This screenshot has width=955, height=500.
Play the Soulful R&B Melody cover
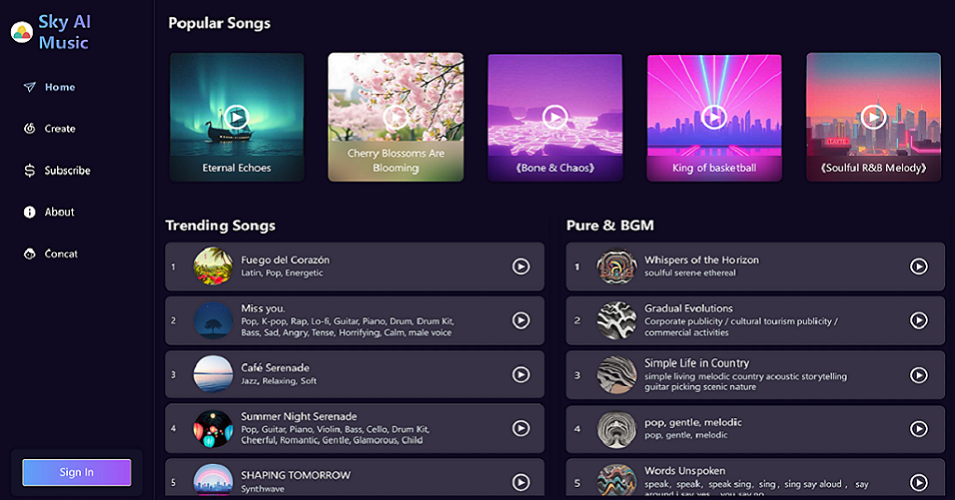pyautogui.click(x=873, y=118)
